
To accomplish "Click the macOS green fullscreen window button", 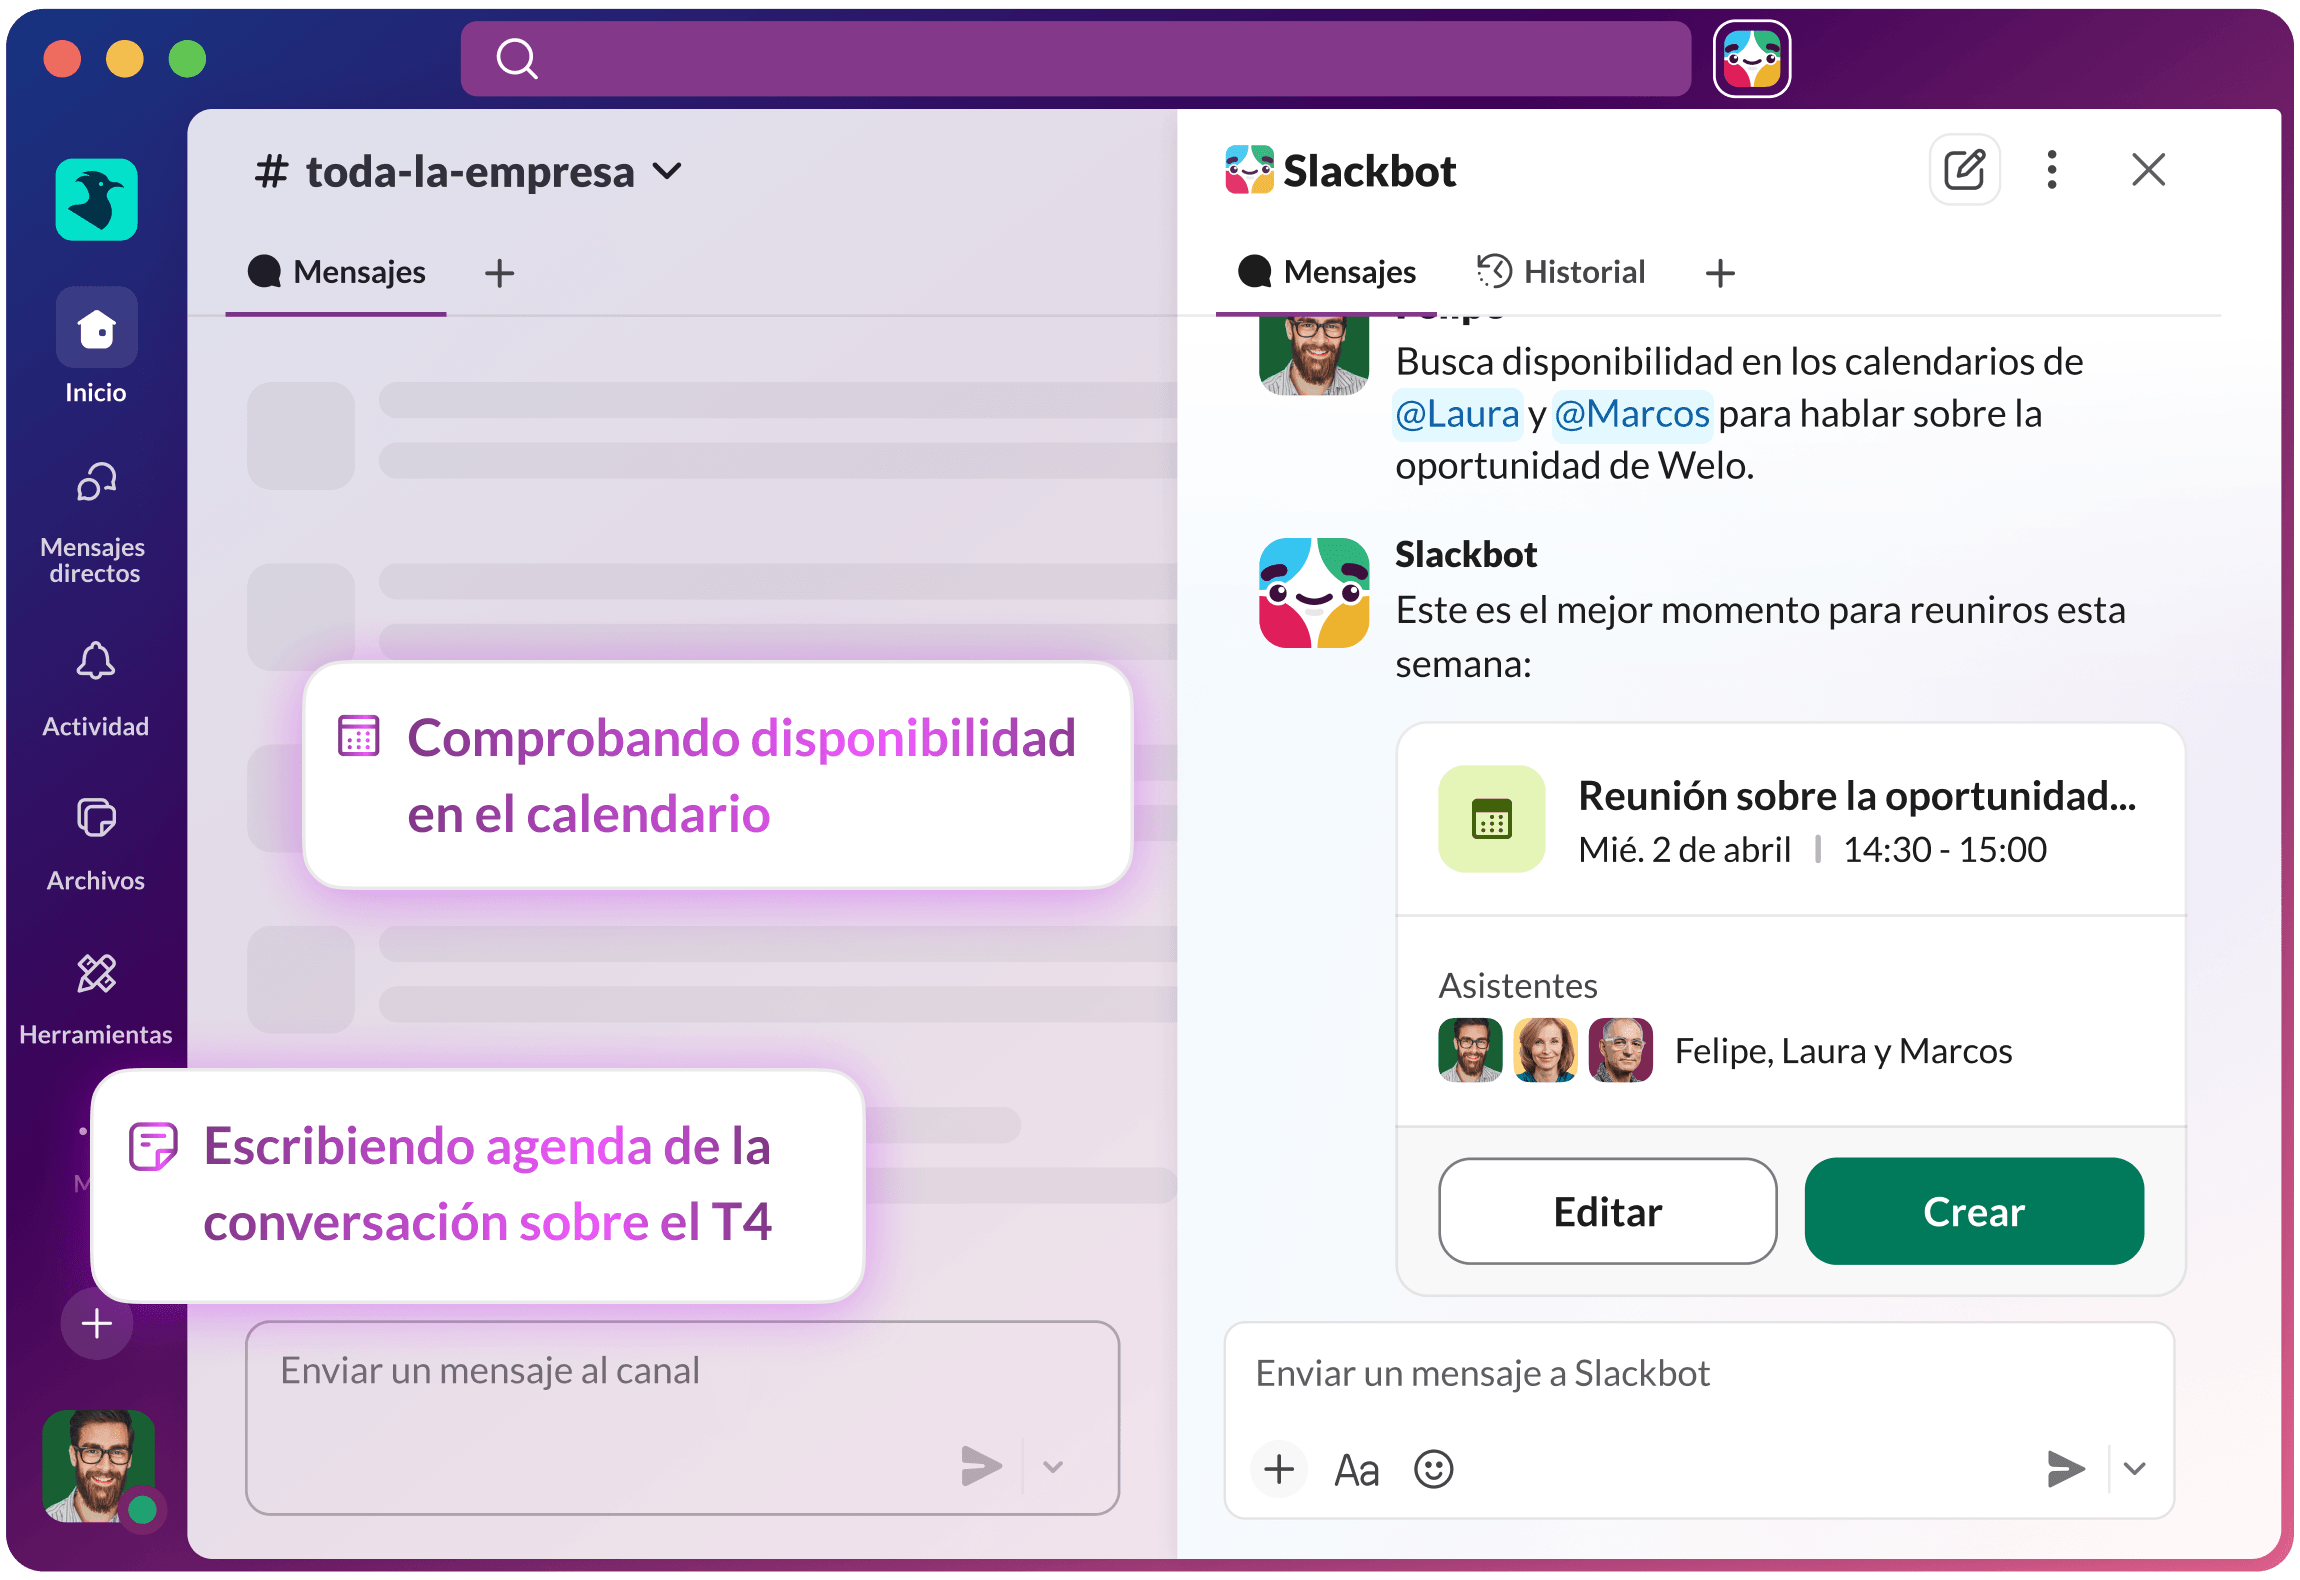I will pyautogui.click(x=187, y=59).
